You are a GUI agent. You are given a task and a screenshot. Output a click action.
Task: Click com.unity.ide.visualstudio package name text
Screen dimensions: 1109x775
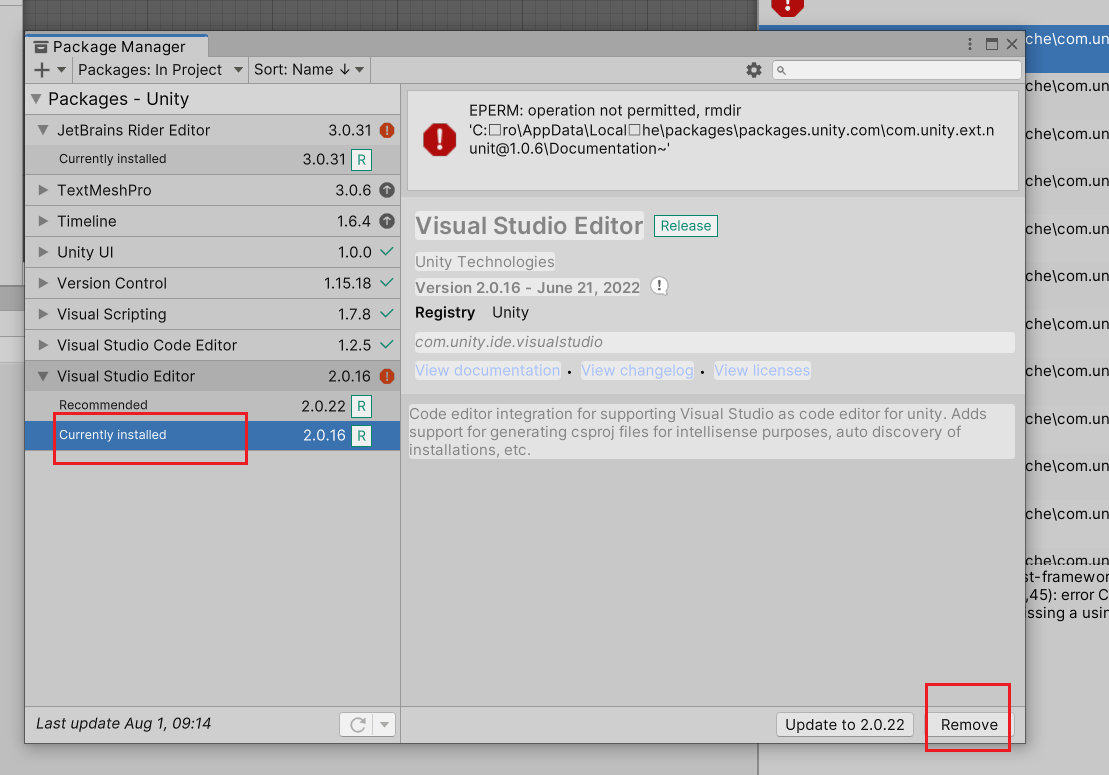click(509, 342)
